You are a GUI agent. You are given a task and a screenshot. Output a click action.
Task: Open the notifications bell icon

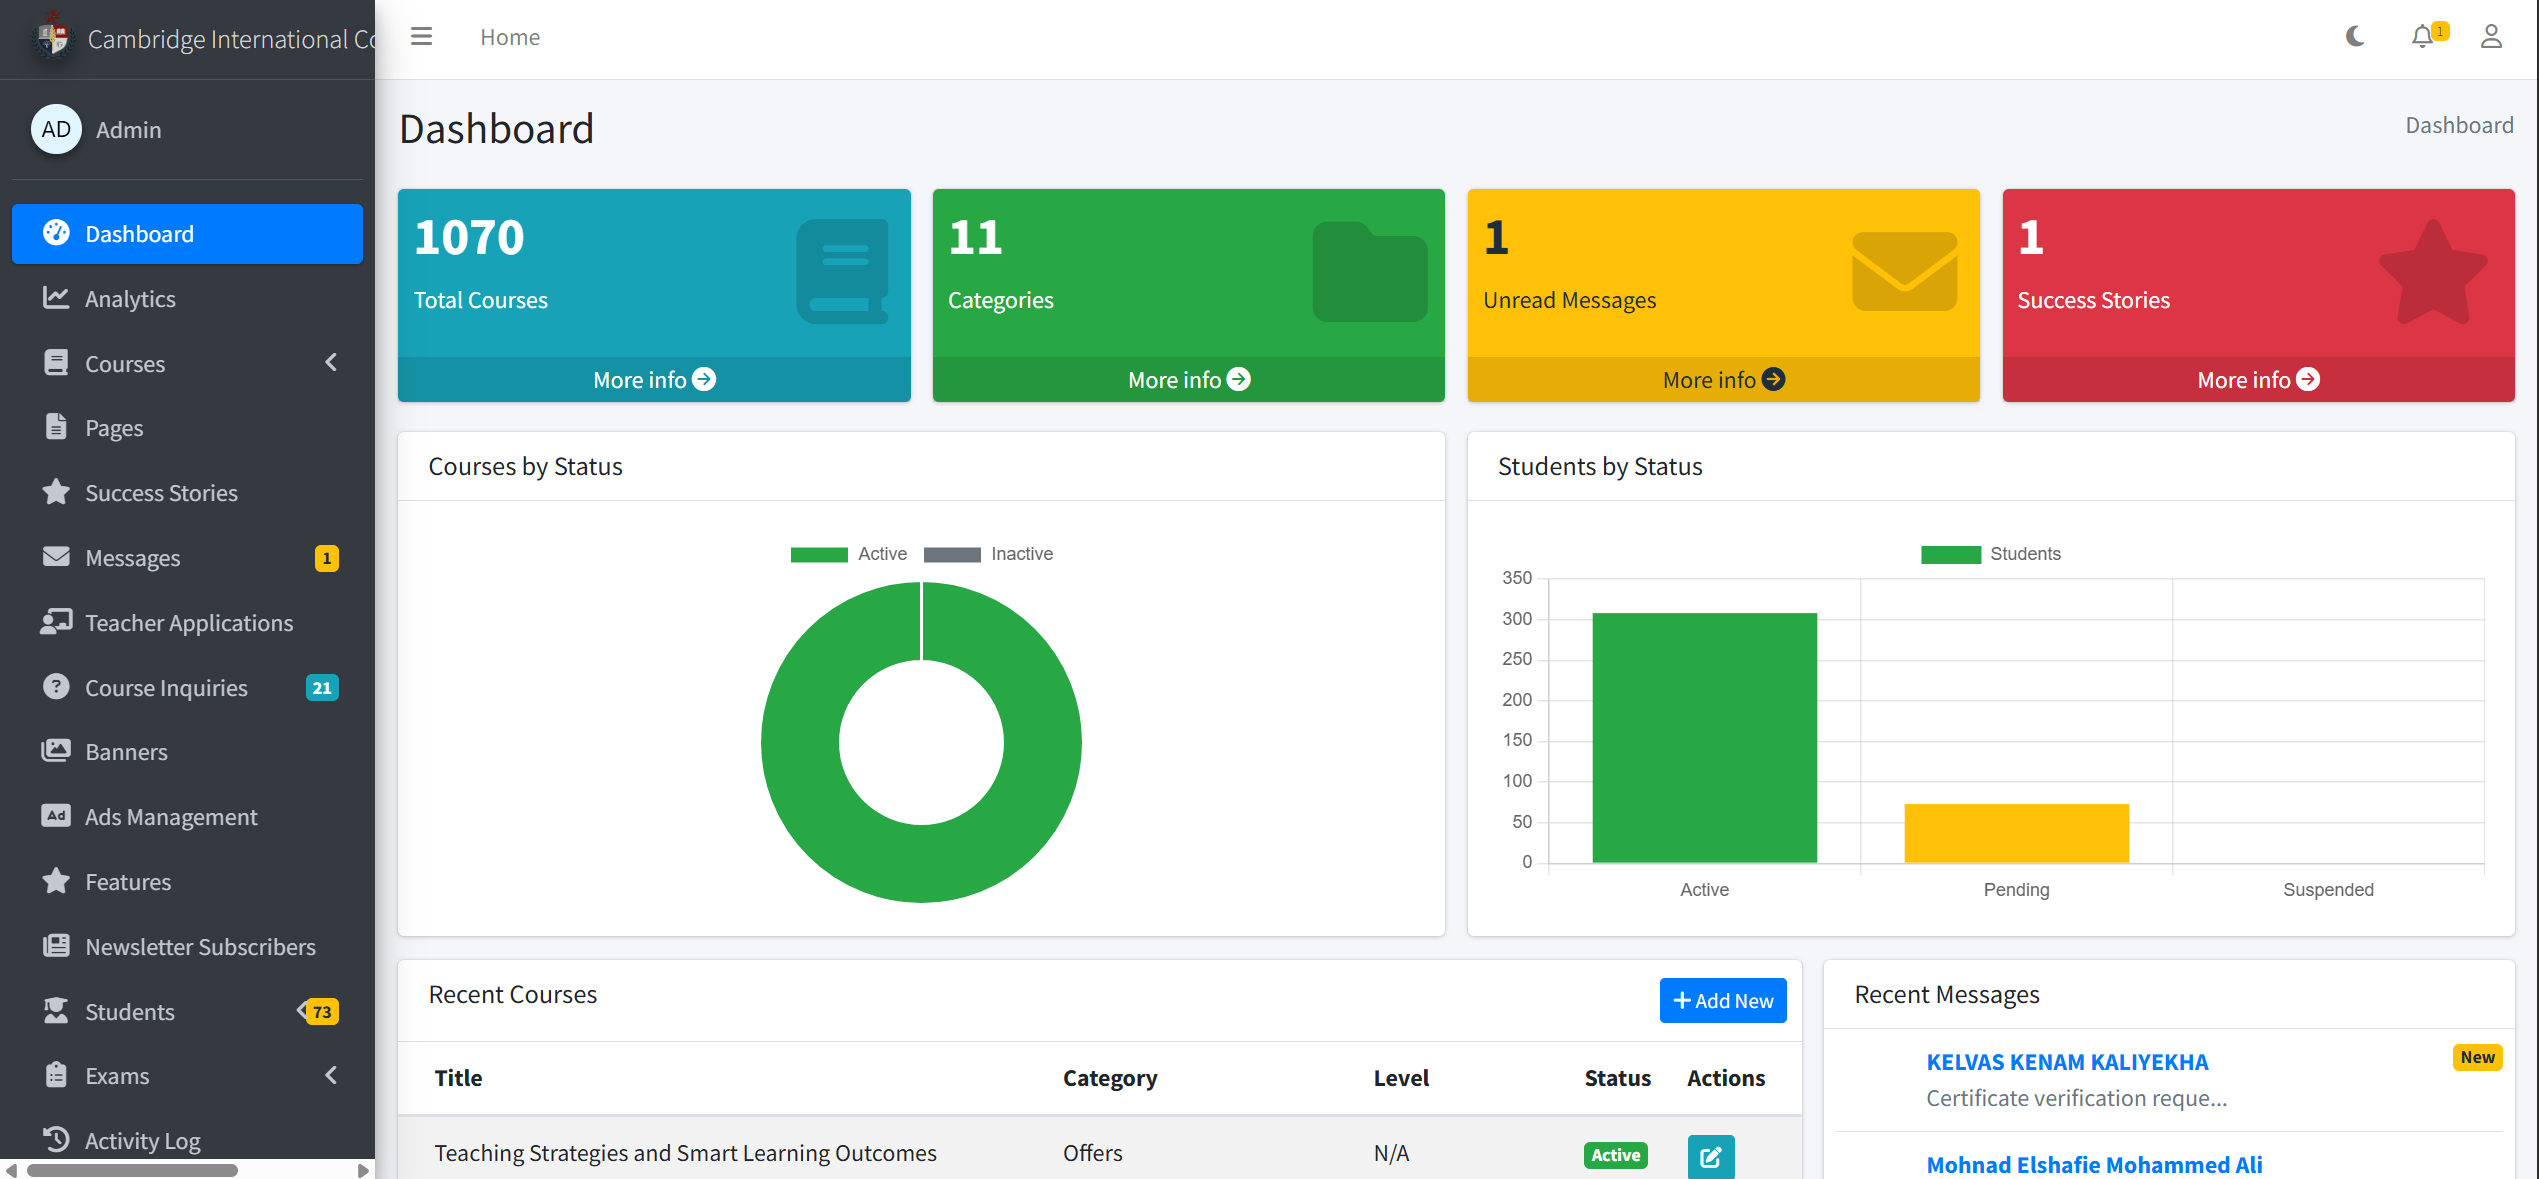[x=2422, y=37]
